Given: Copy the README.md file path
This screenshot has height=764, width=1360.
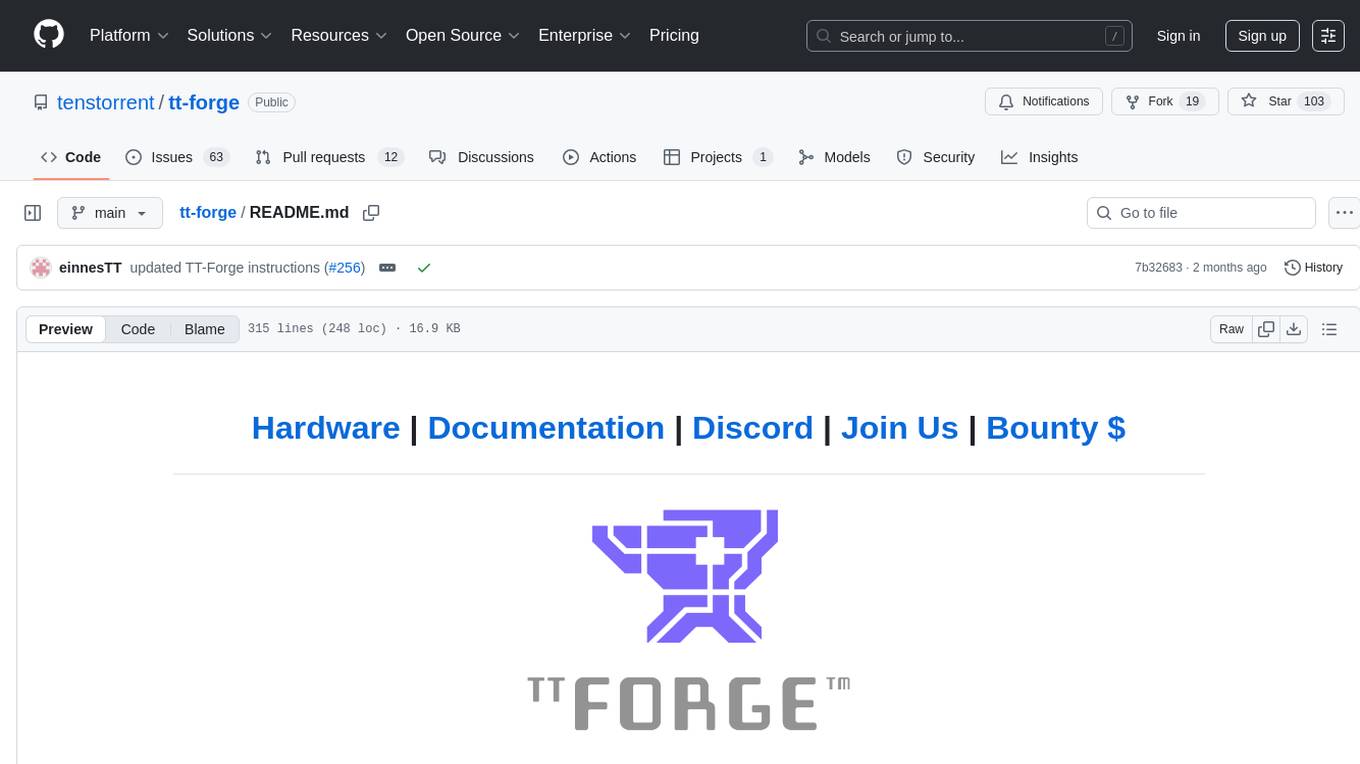Looking at the screenshot, I should click(x=371, y=213).
